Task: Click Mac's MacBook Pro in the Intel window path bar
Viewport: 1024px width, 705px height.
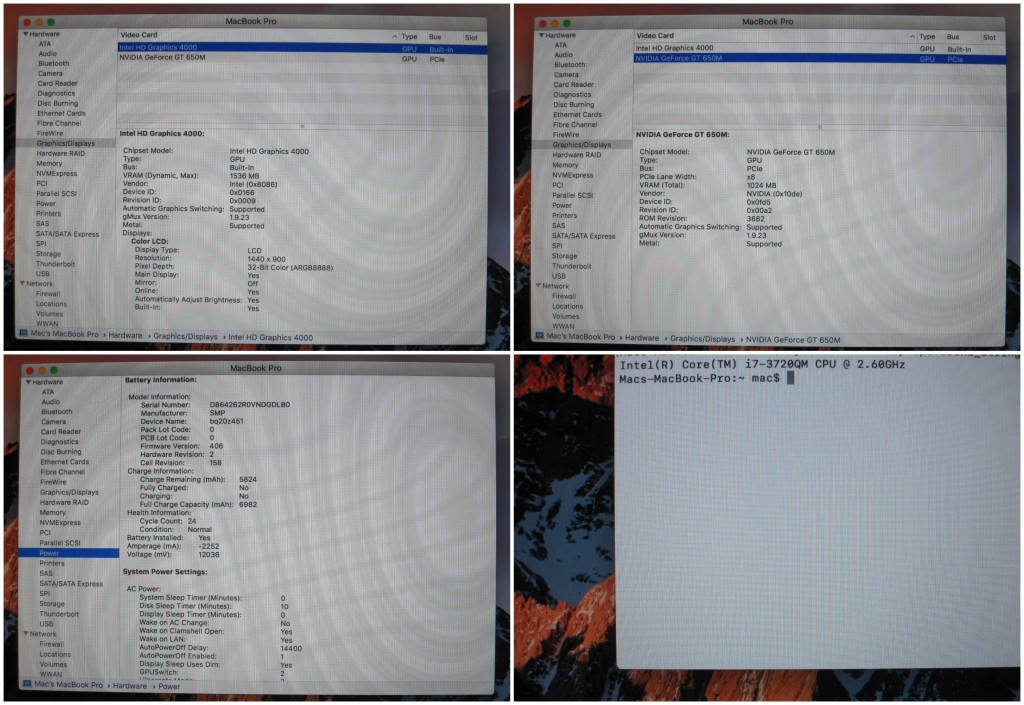Action: pos(65,334)
